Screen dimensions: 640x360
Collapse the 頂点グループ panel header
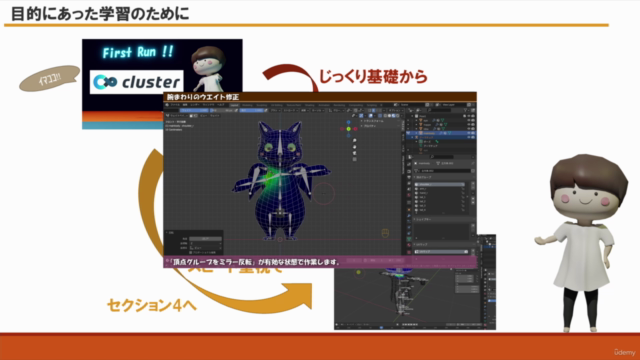pyautogui.click(x=444, y=177)
